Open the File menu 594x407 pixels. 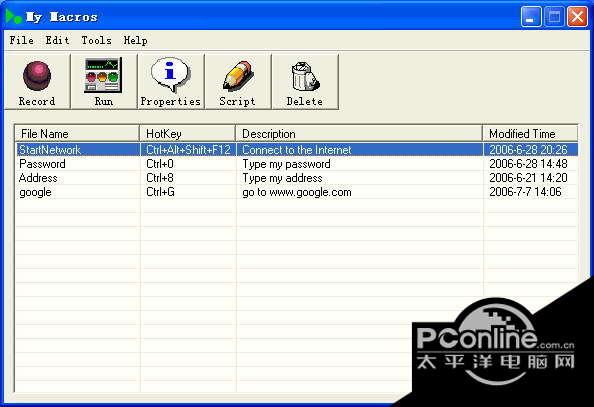(x=22, y=40)
